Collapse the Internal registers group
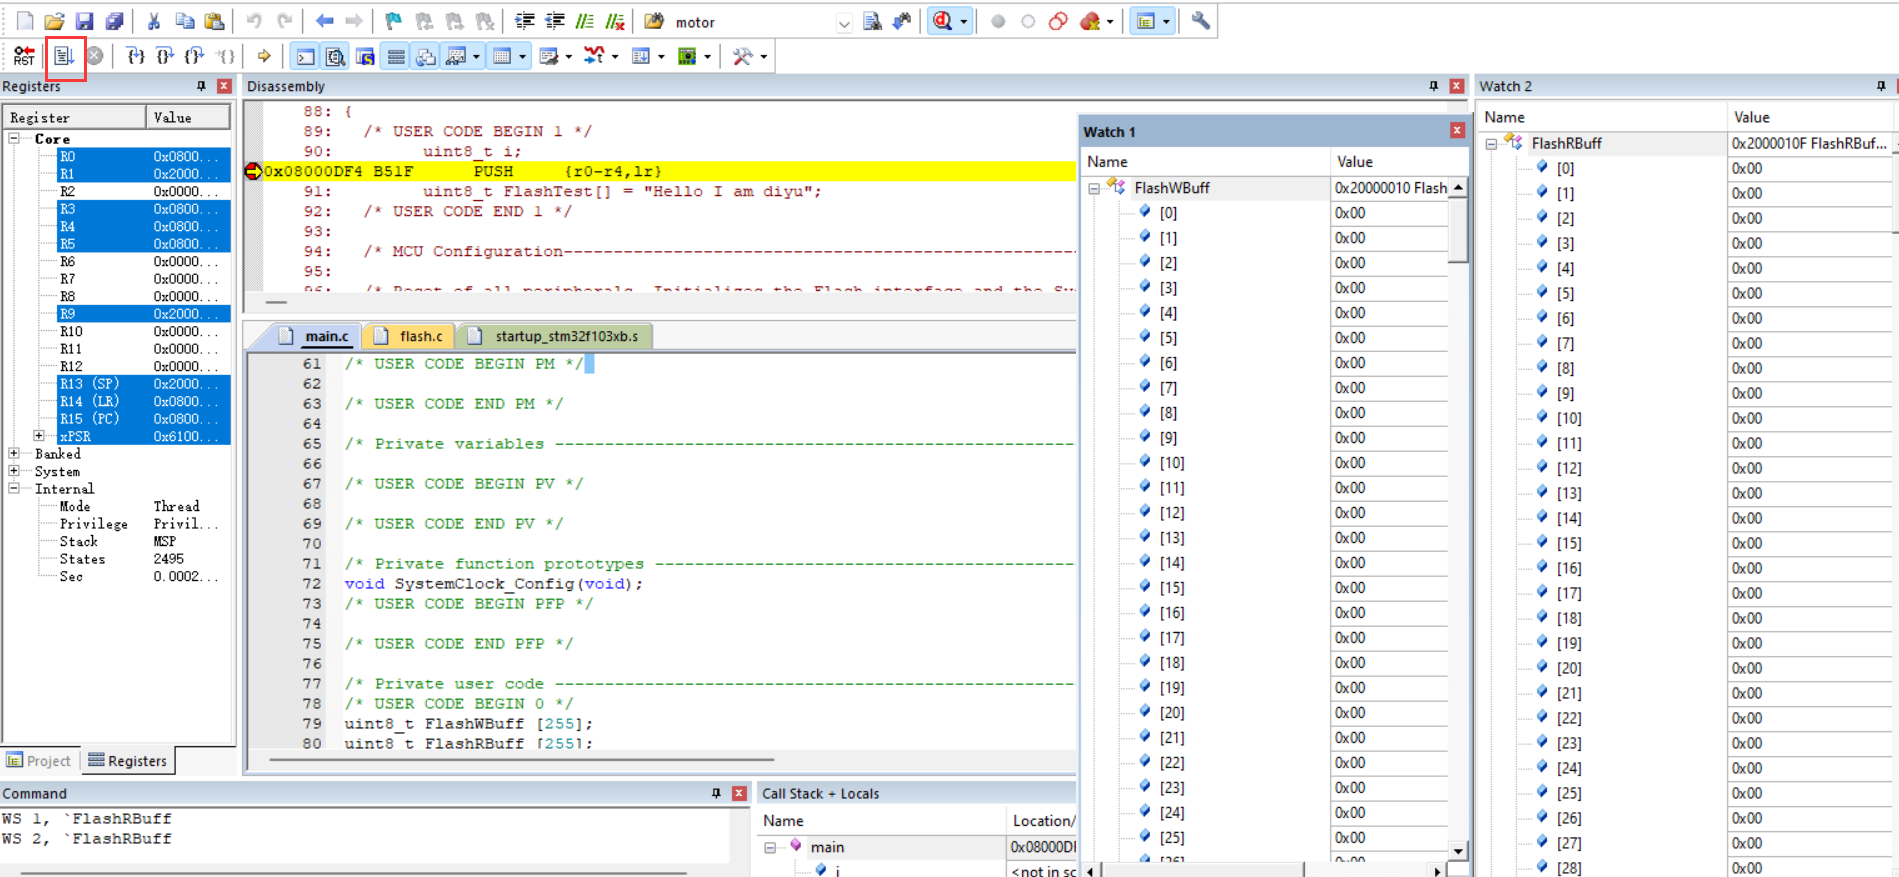 (x=15, y=489)
